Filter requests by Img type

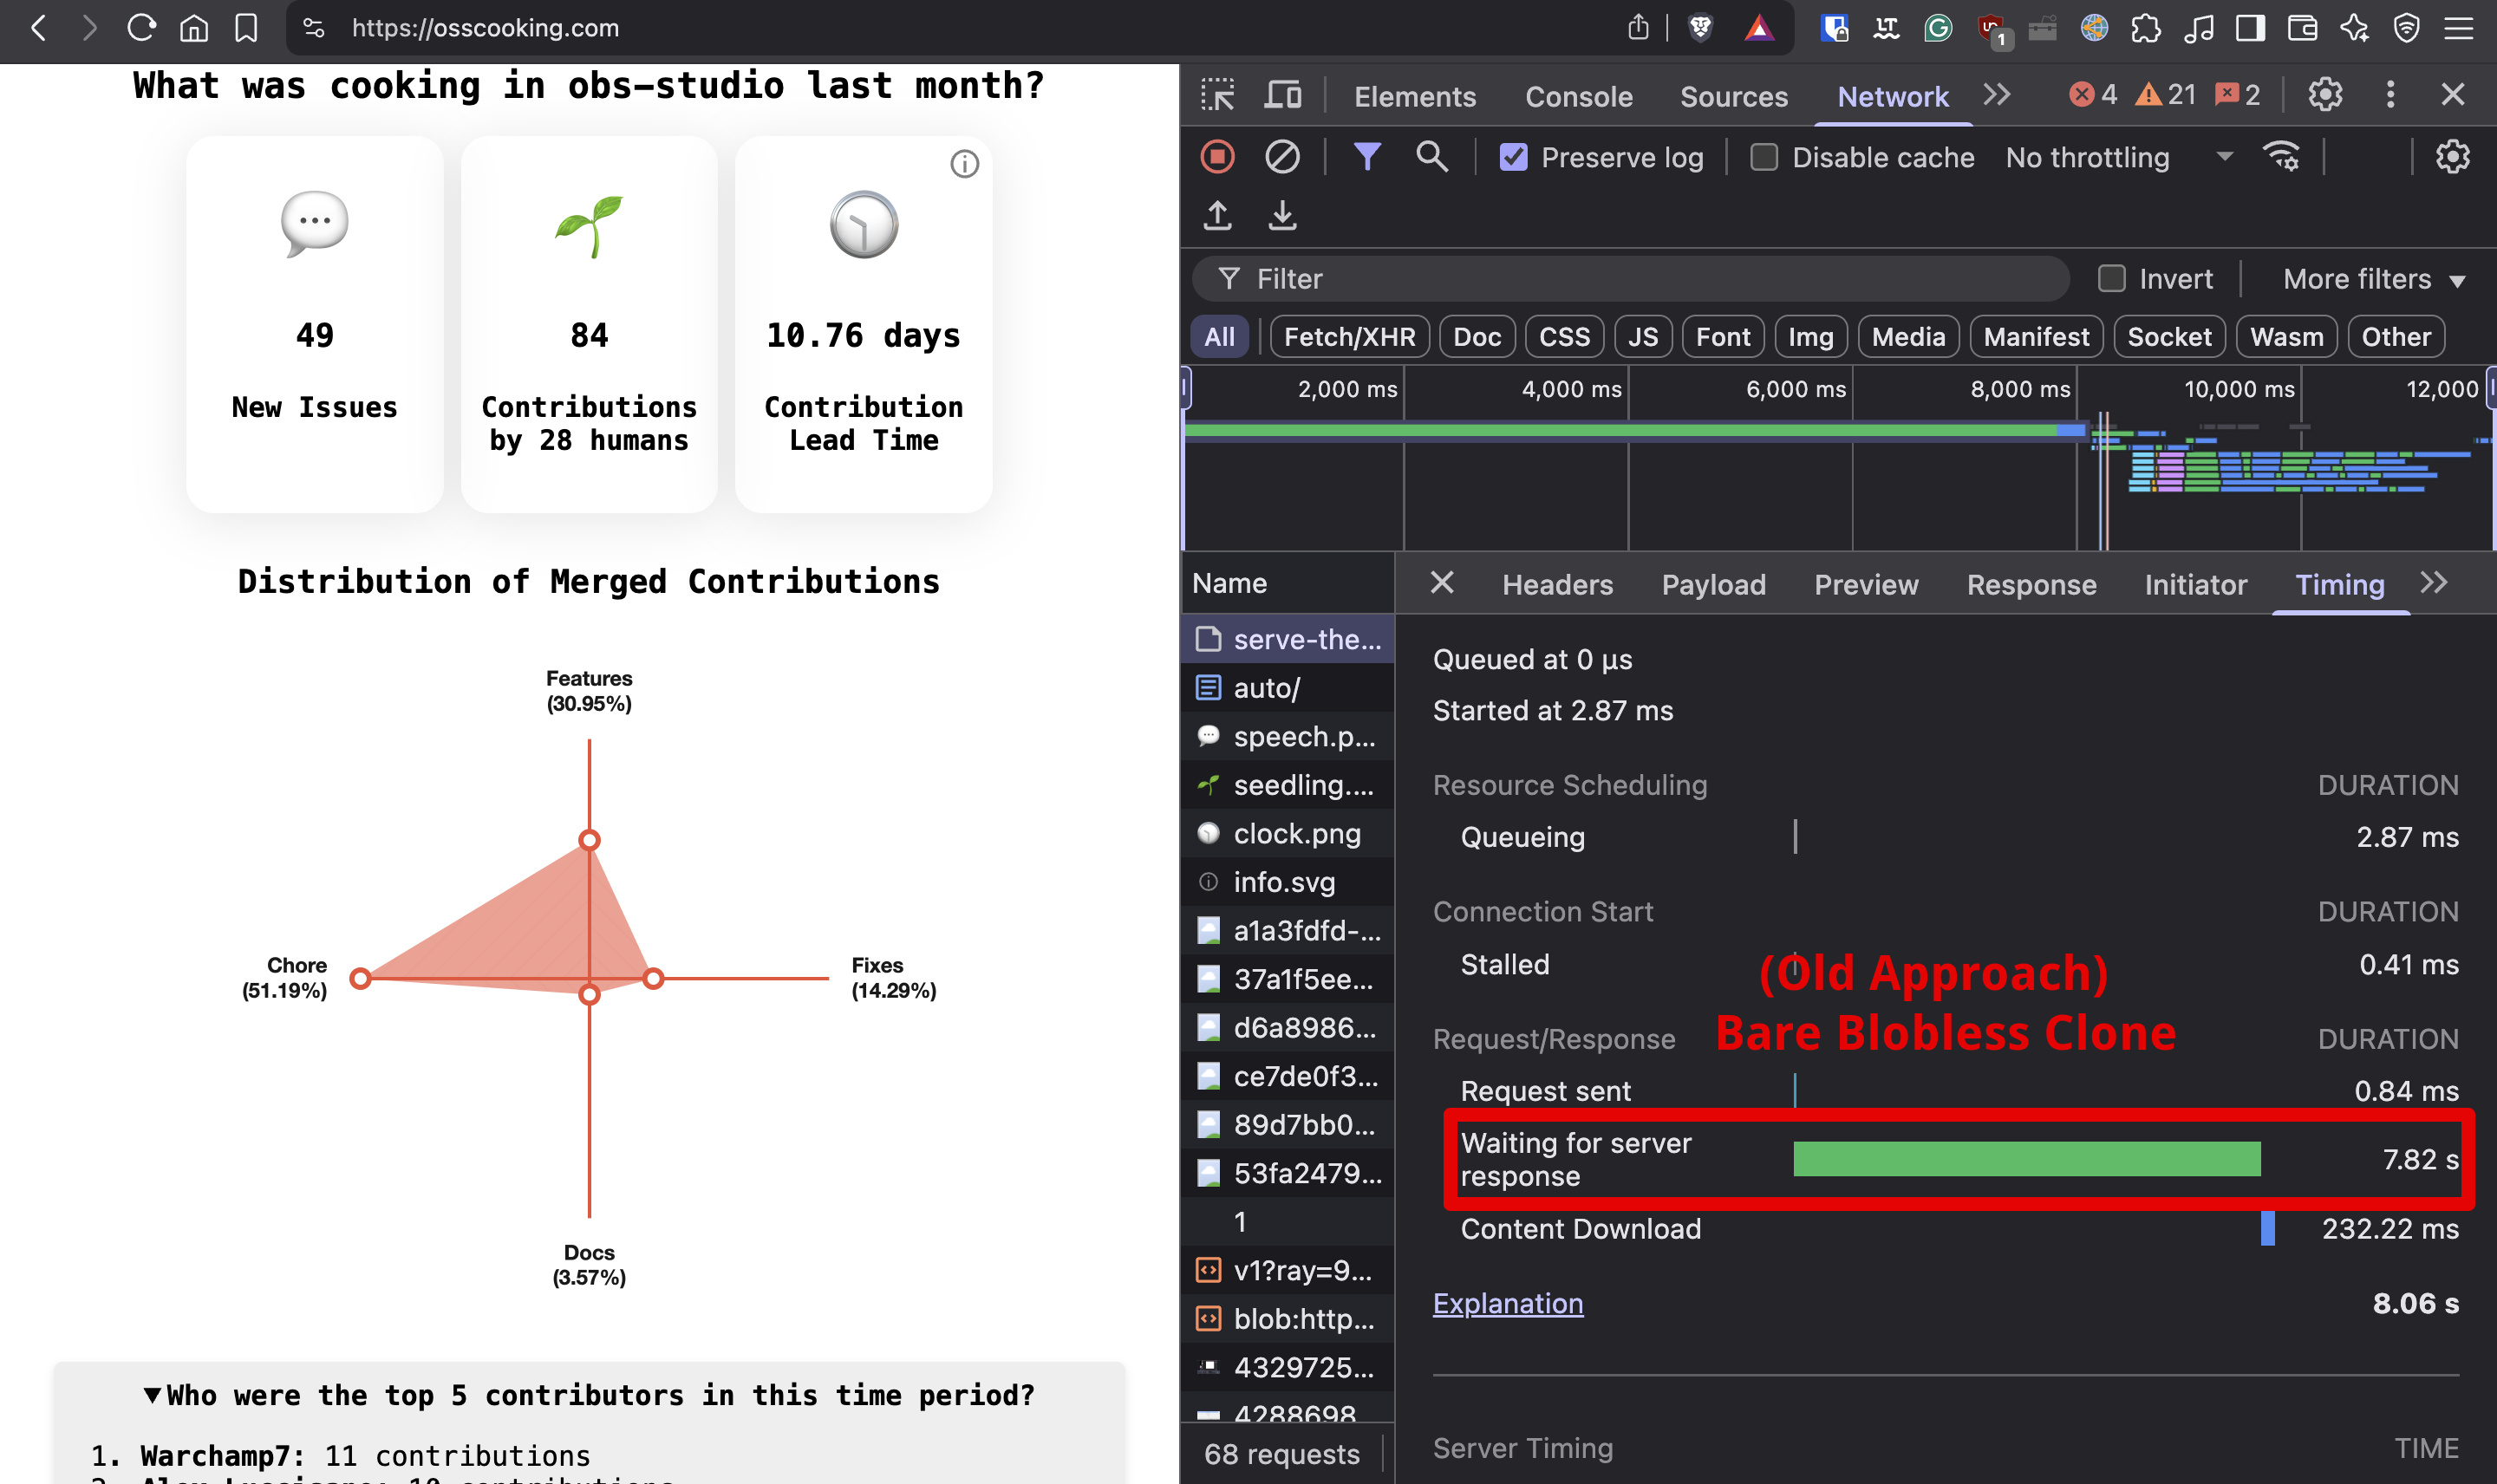1810,337
